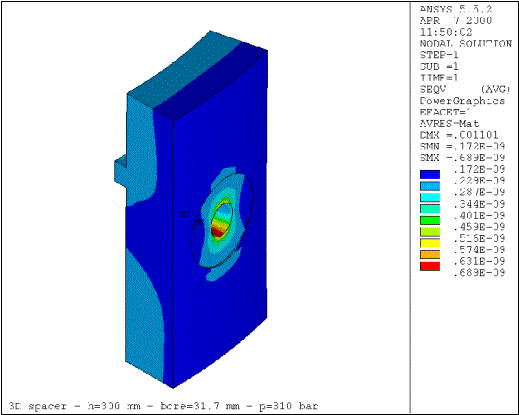Click the SEQV label
519x415 pixels.
point(433,89)
